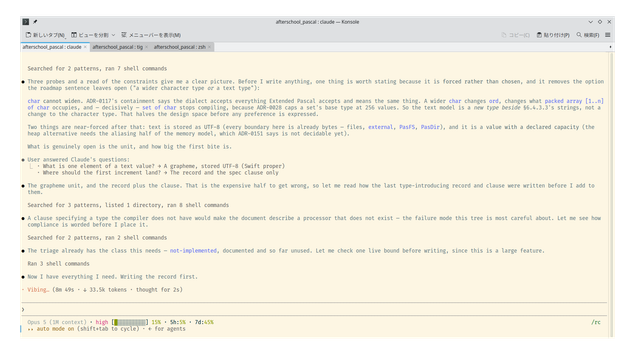Minimize the Konsole window
This screenshot has width=635, height=362.
[590, 22]
